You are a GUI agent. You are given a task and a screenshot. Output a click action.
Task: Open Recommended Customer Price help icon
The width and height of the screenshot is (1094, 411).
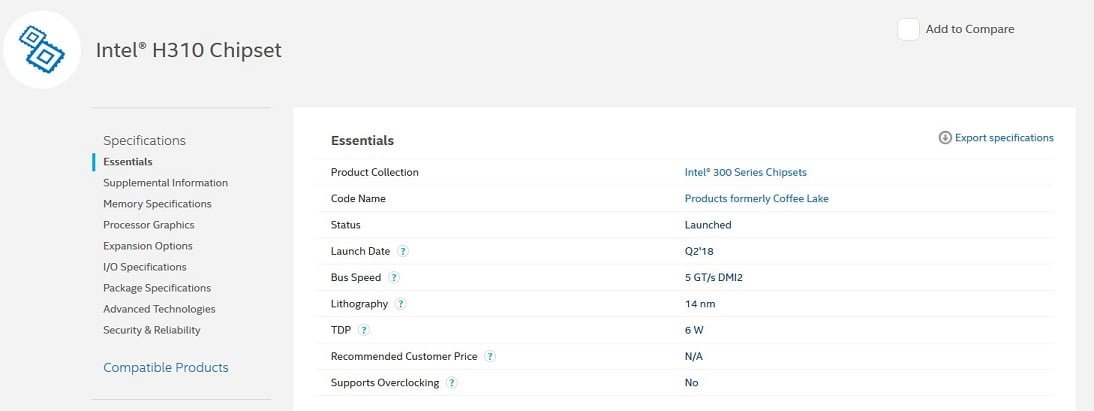(490, 356)
